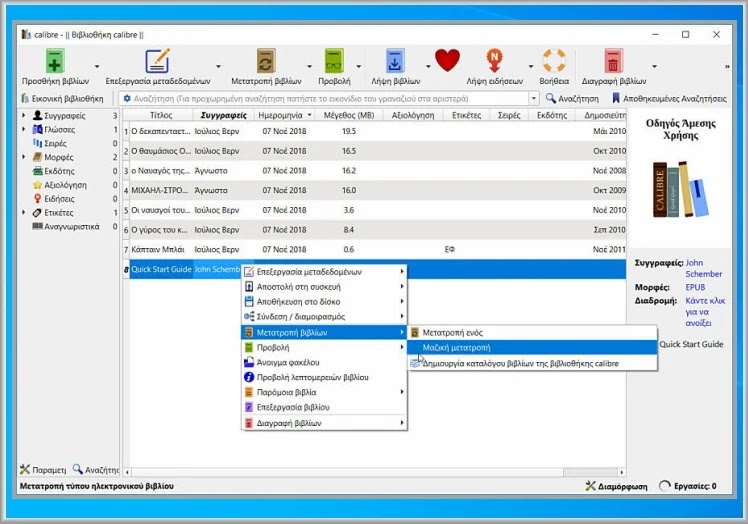Viewport: 748px width, 524px height.
Task: Choose Άνοιγμα φακέλου menu item
Action: click(324, 362)
